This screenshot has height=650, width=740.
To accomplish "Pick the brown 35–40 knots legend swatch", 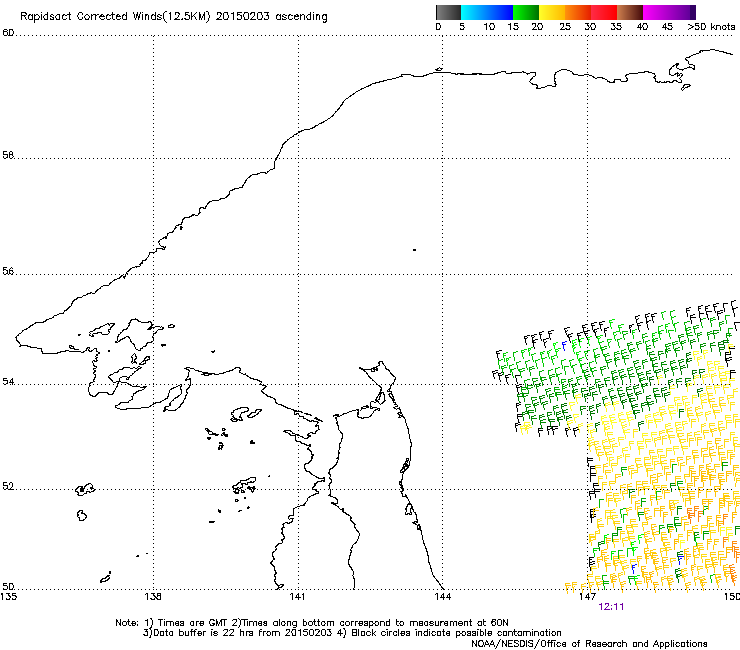I will 630,12.
